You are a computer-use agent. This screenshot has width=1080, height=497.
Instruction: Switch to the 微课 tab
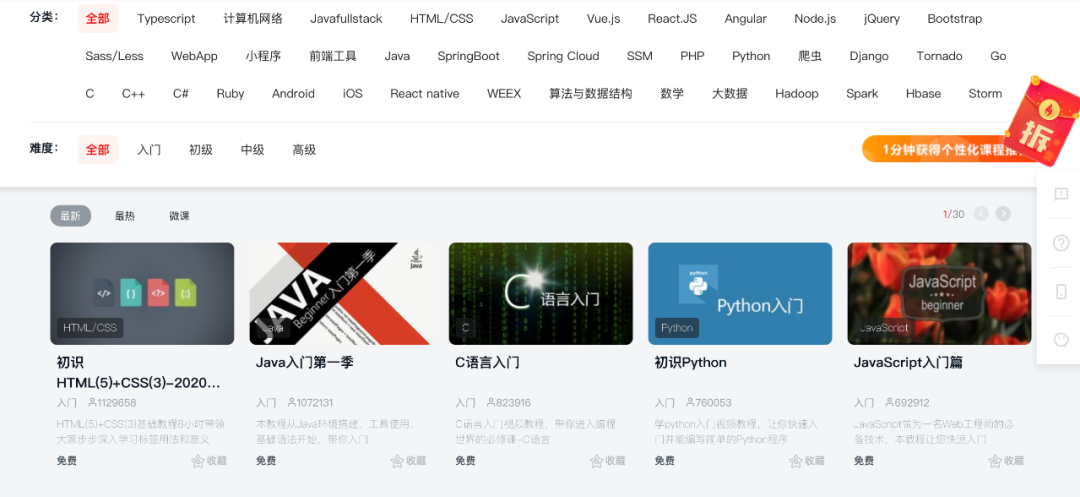click(x=179, y=216)
